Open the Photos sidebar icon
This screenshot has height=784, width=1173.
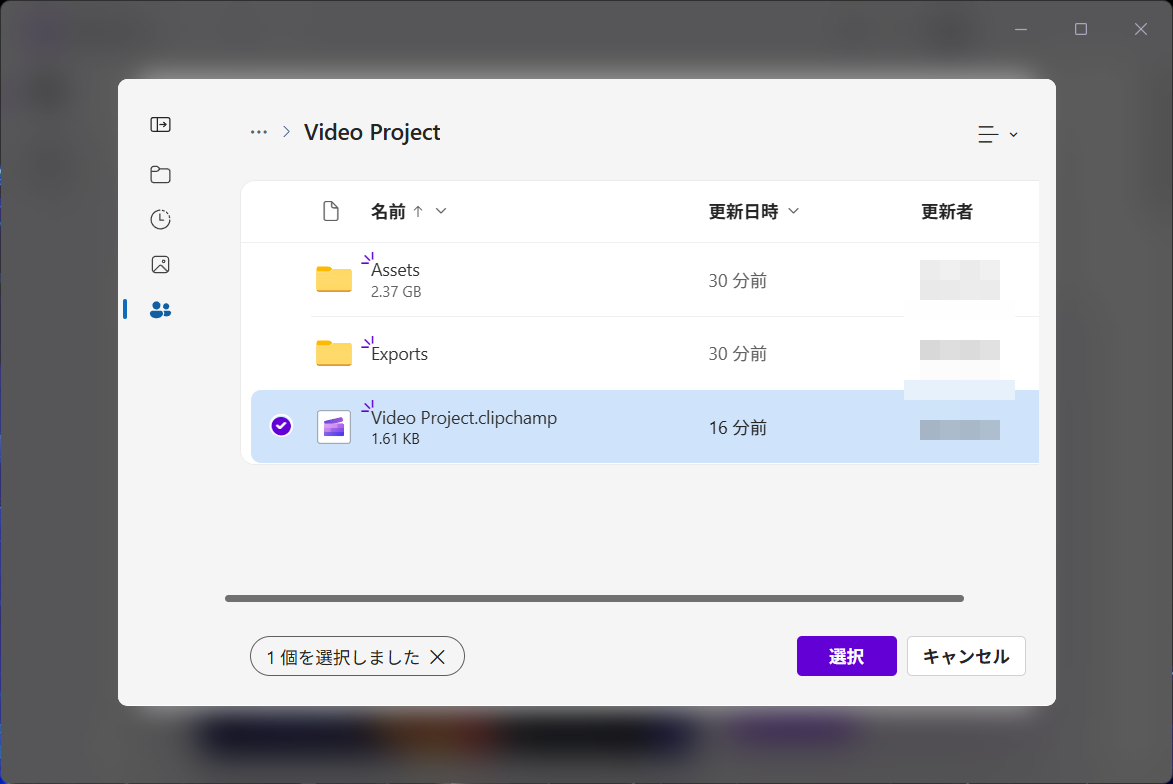click(160, 264)
